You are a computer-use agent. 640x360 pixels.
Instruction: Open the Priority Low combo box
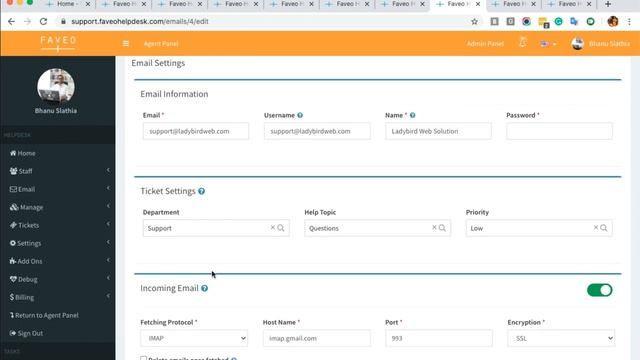pyautogui.click(x=539, y=228)
